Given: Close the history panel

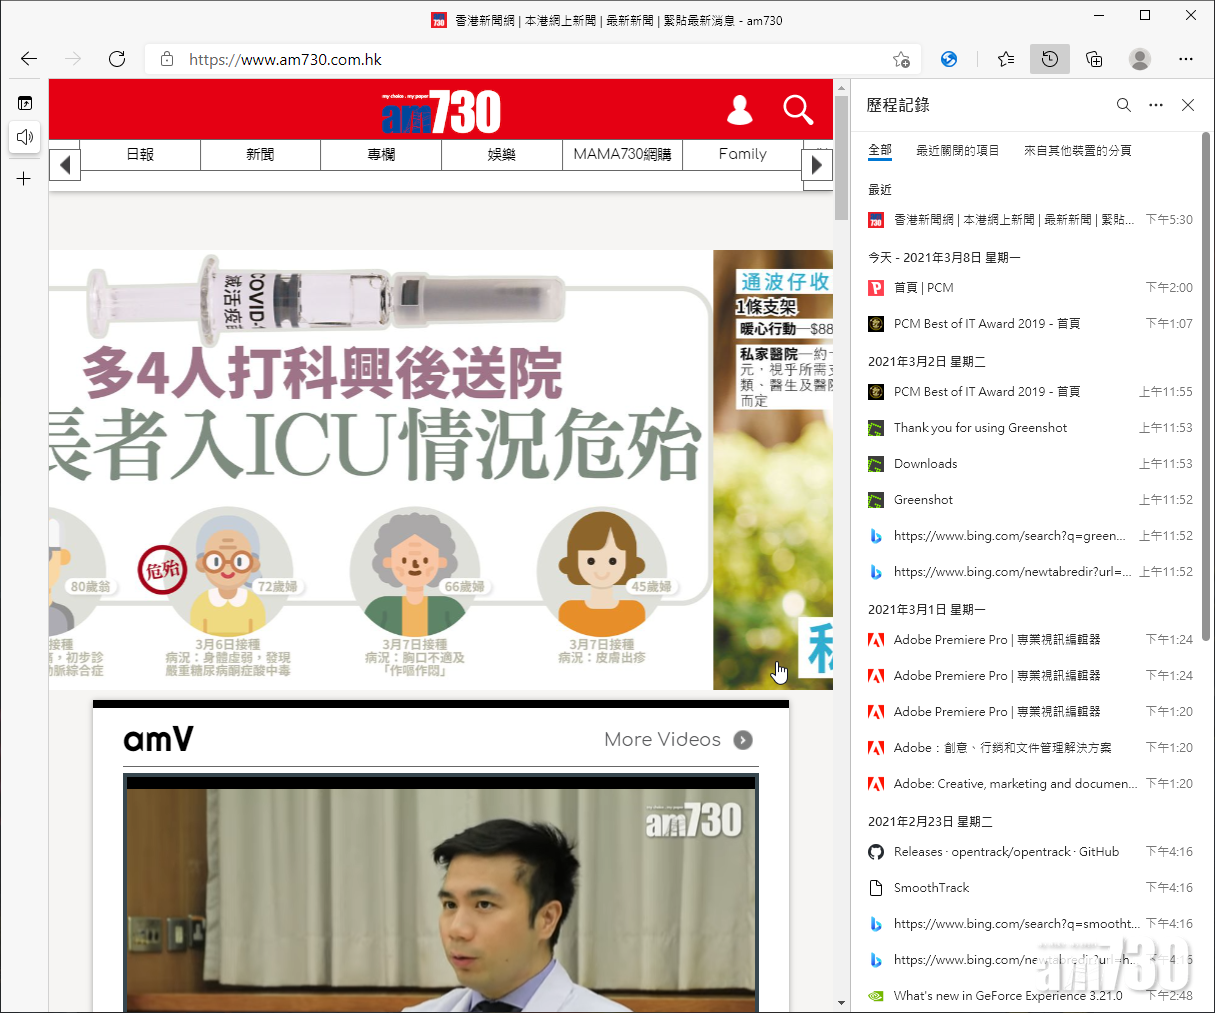Looking at the screenshot, I should [x=1188, y=105].
